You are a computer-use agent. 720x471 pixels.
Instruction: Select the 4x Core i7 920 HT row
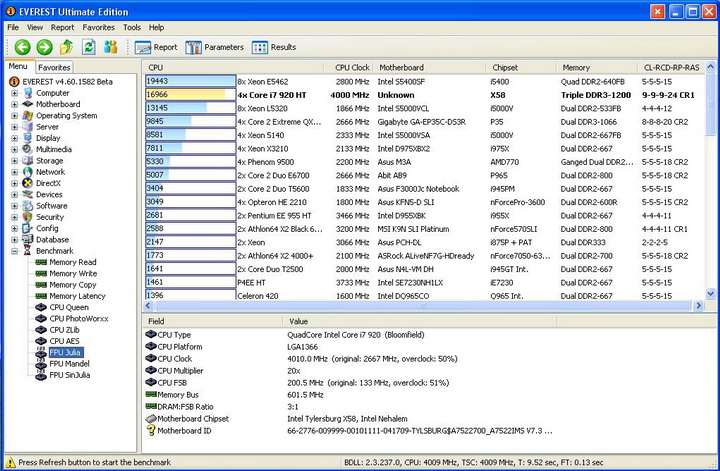(x=425, y=95)
